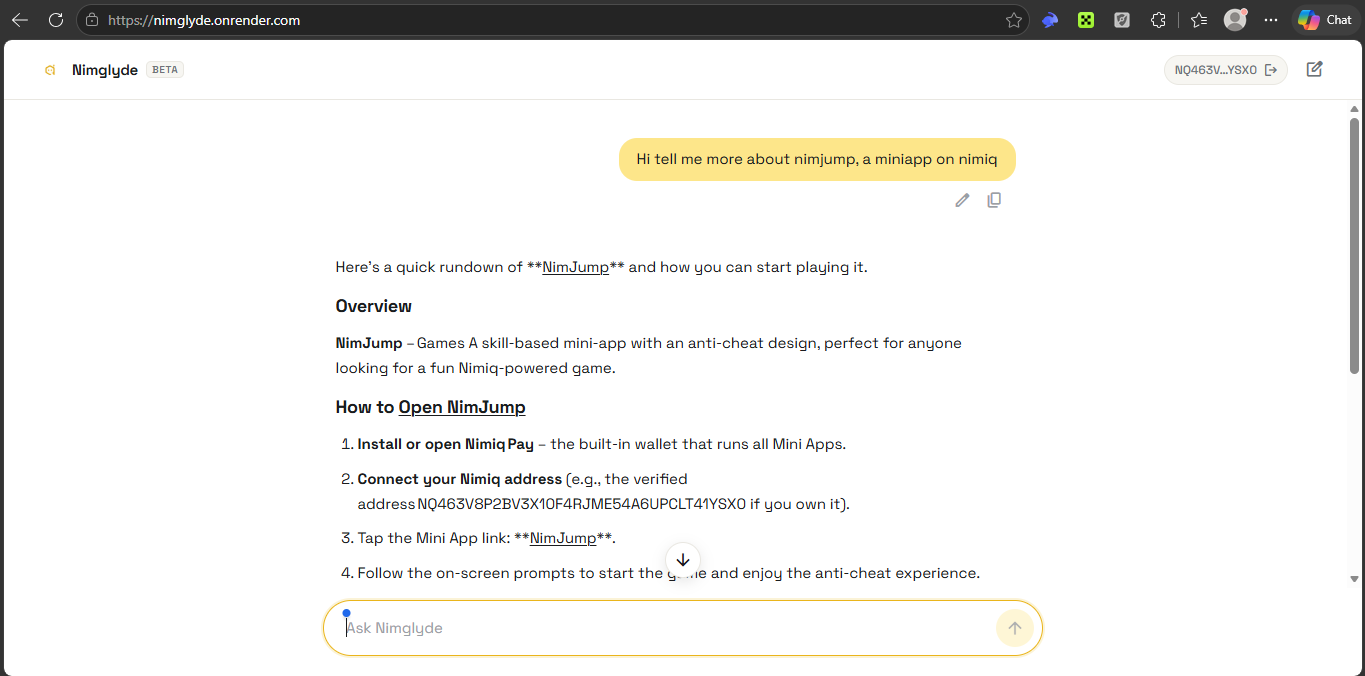Click the address bar URL nimglyde.onrender.com
1365x676 pixels.
point(204,20)
